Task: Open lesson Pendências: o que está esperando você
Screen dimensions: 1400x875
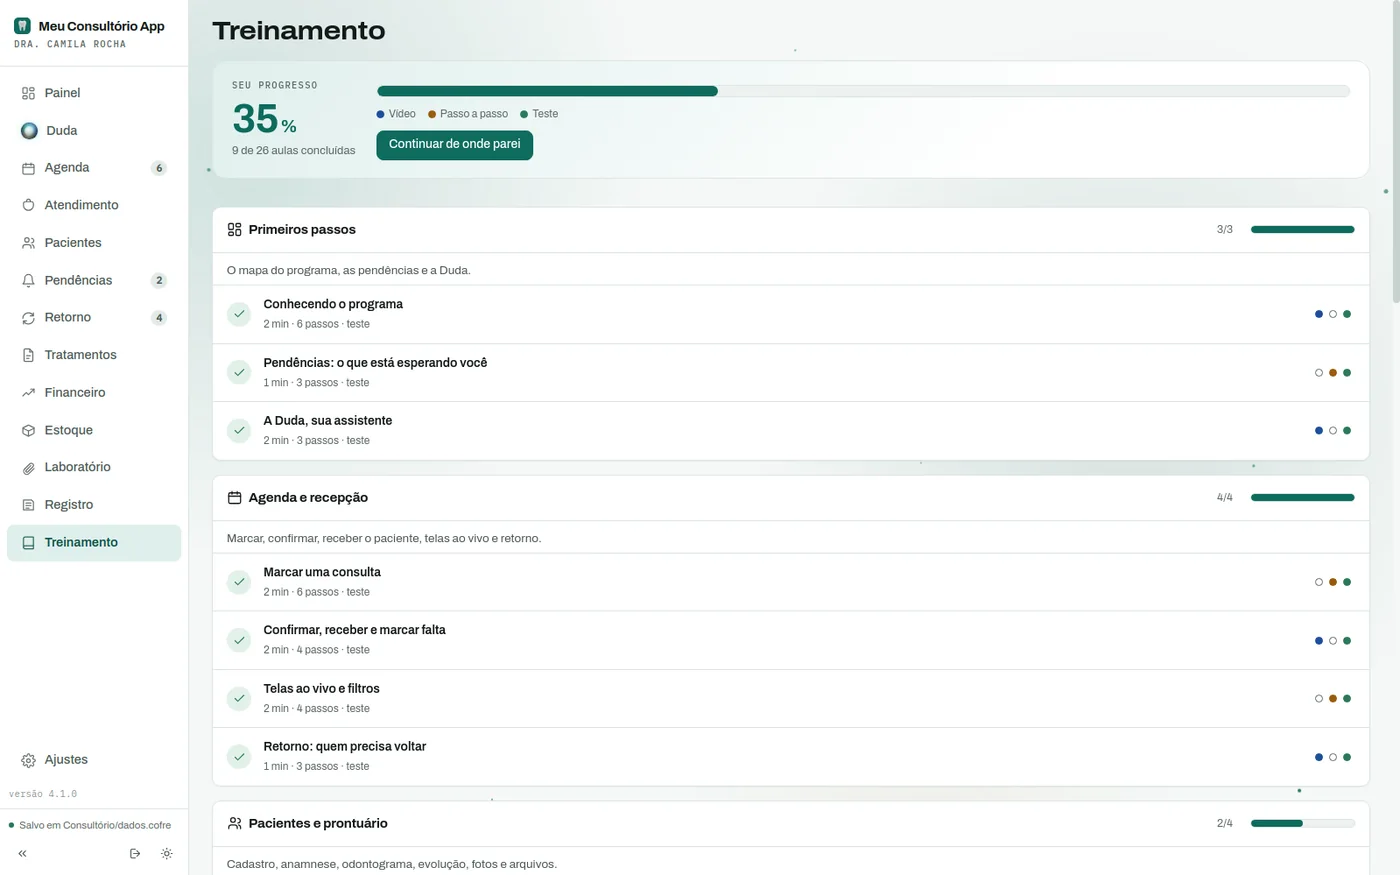Action: pyautogui.click(x=791, y=372)
